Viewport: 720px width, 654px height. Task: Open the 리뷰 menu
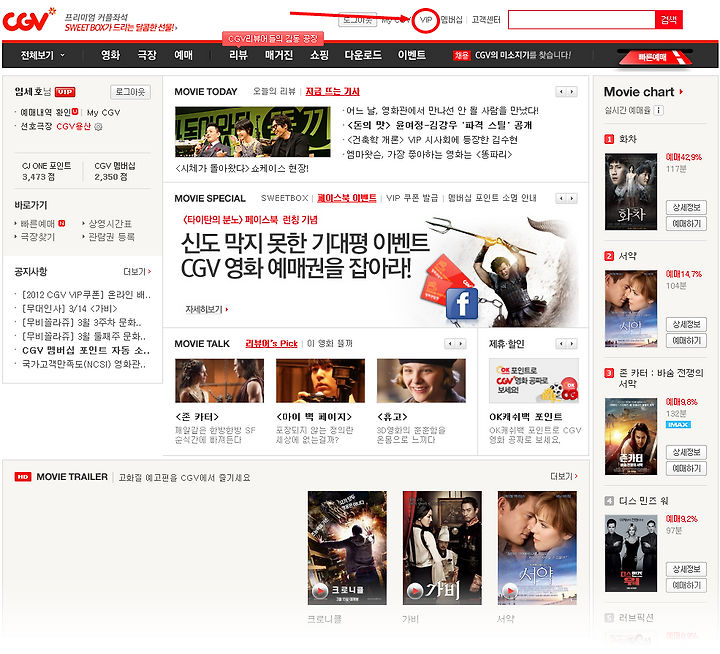click(x=238, y=55)
